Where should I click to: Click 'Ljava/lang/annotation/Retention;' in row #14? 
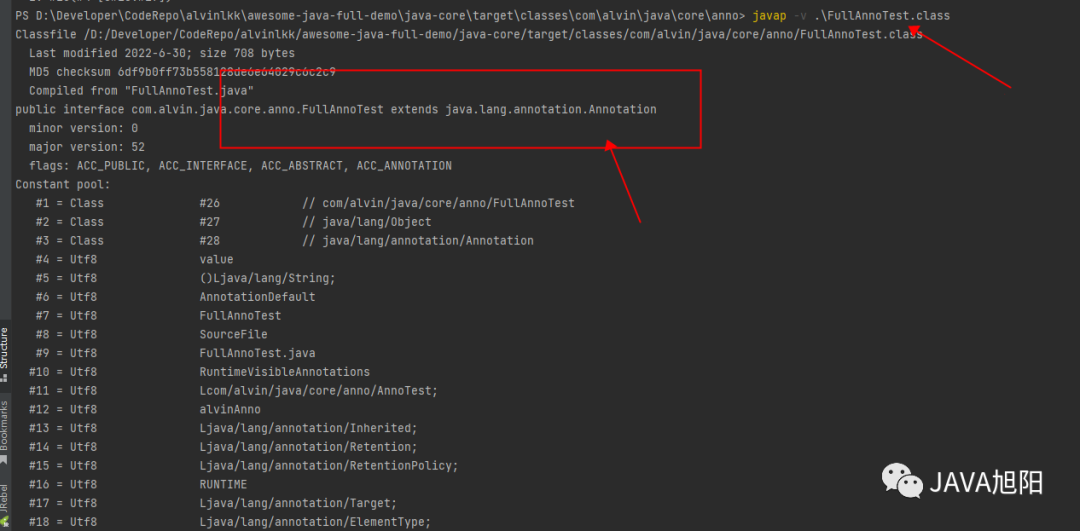click(x=309, y=447)
